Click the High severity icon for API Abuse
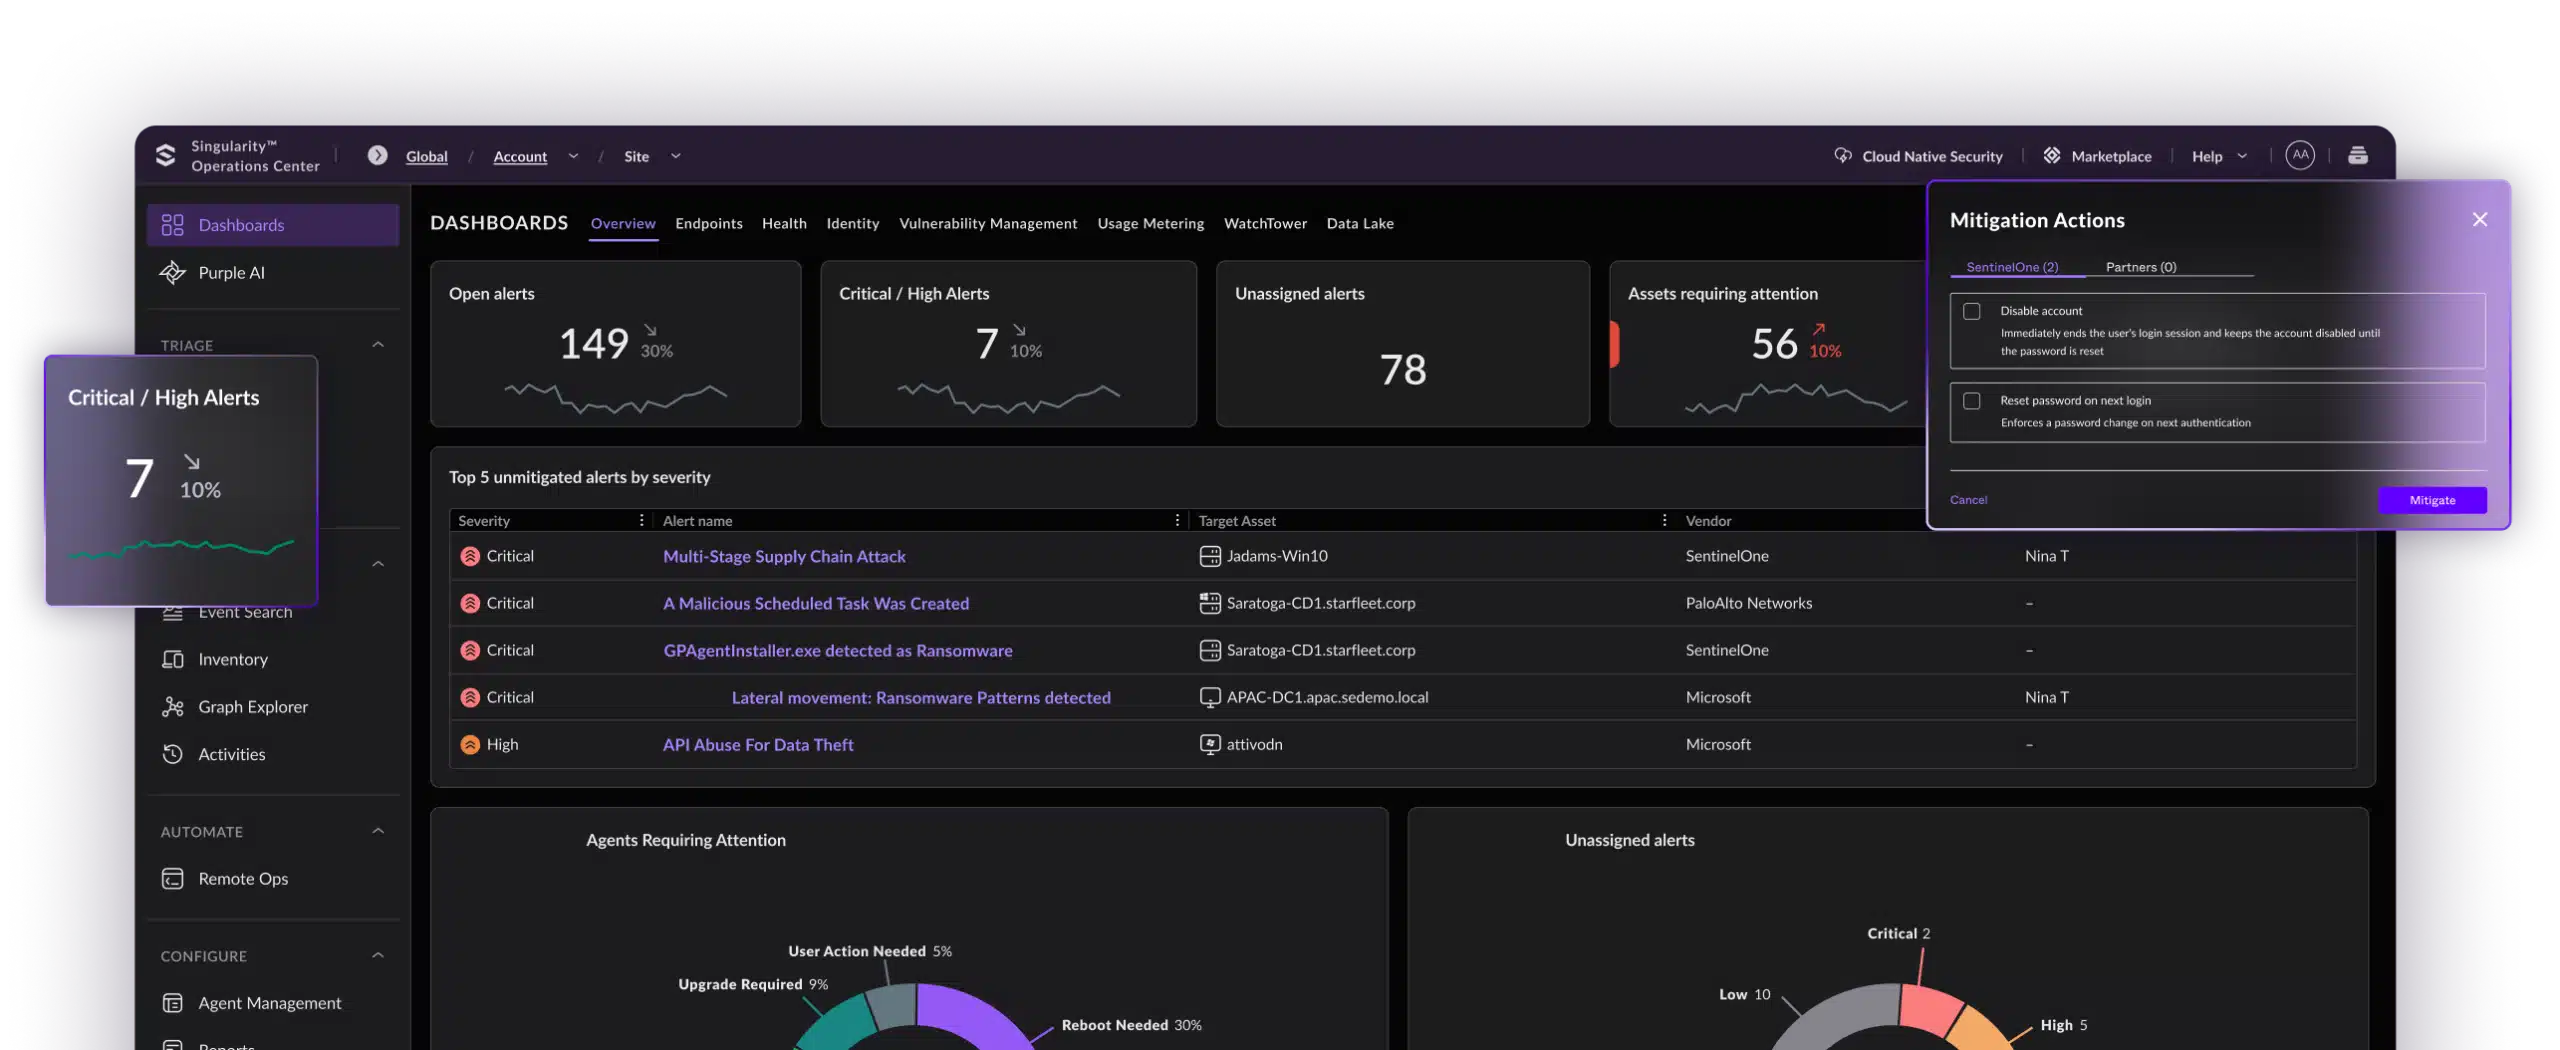The height and width of the screenshot is (1050, 2560). (x=470, y=745)
